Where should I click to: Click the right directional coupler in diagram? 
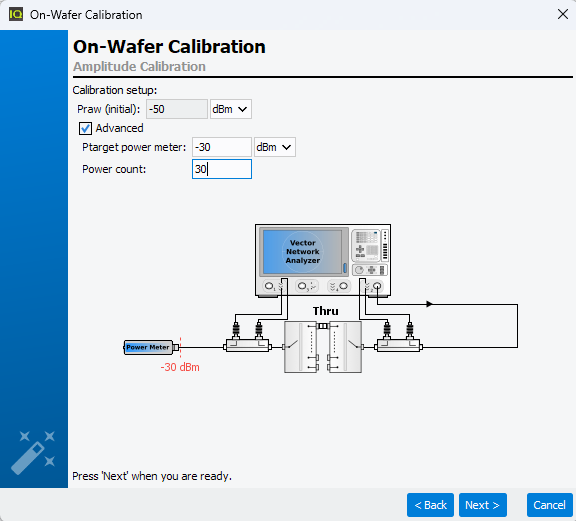pos(398,346)
